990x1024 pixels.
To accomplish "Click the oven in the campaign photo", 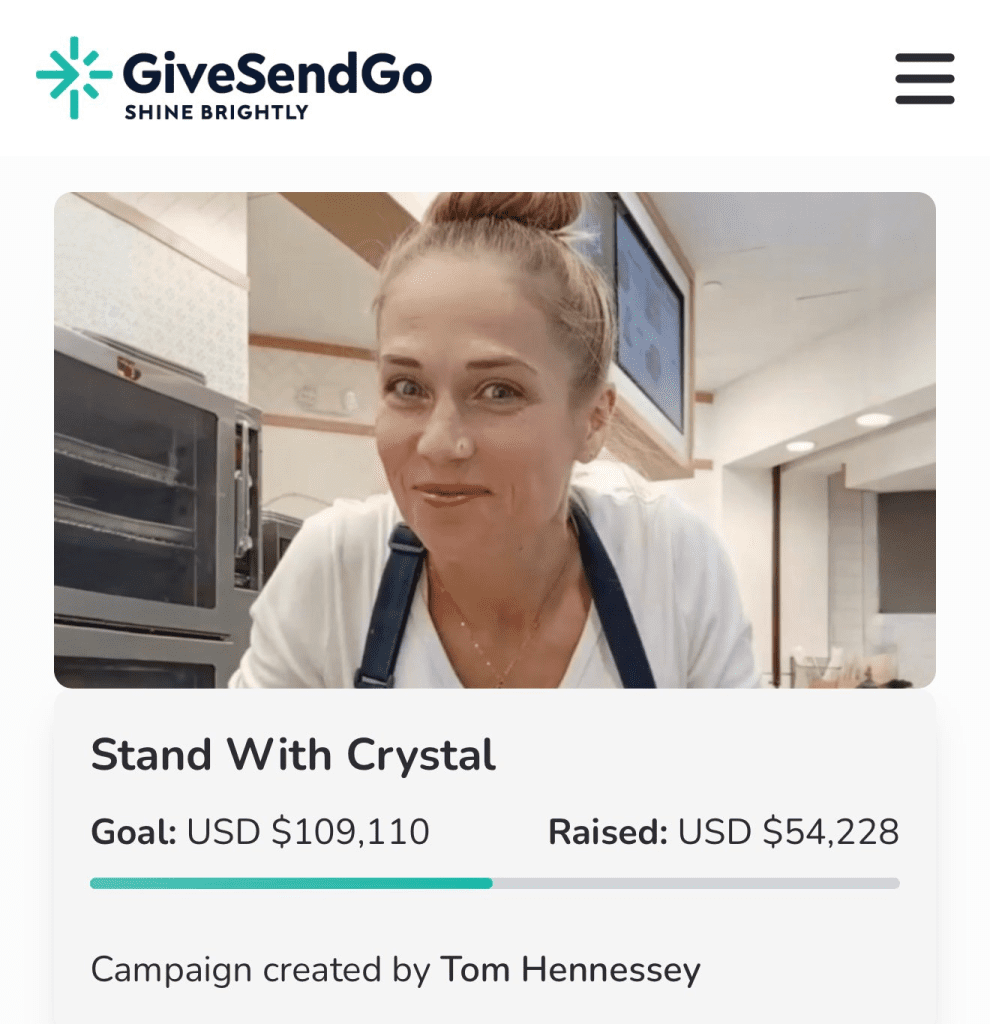I will (x=157, y=509).
